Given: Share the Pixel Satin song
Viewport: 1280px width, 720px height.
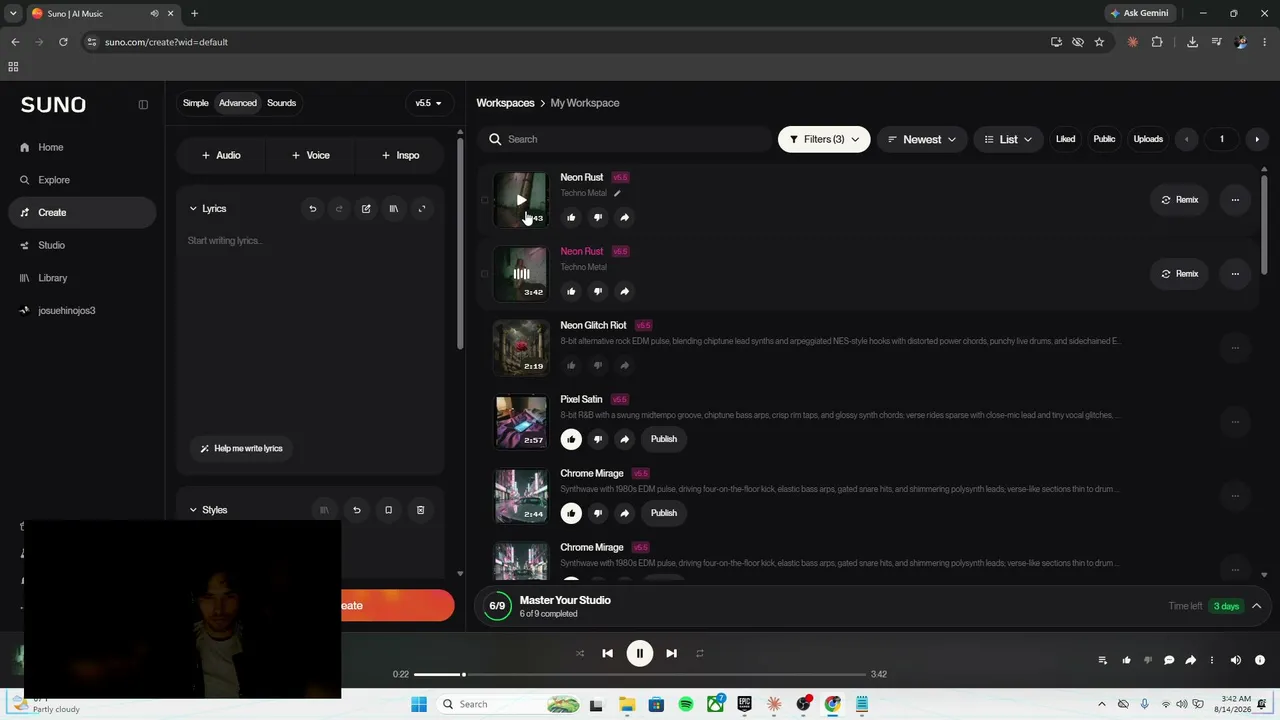Looking at the screenshot, I should (625, 439).
